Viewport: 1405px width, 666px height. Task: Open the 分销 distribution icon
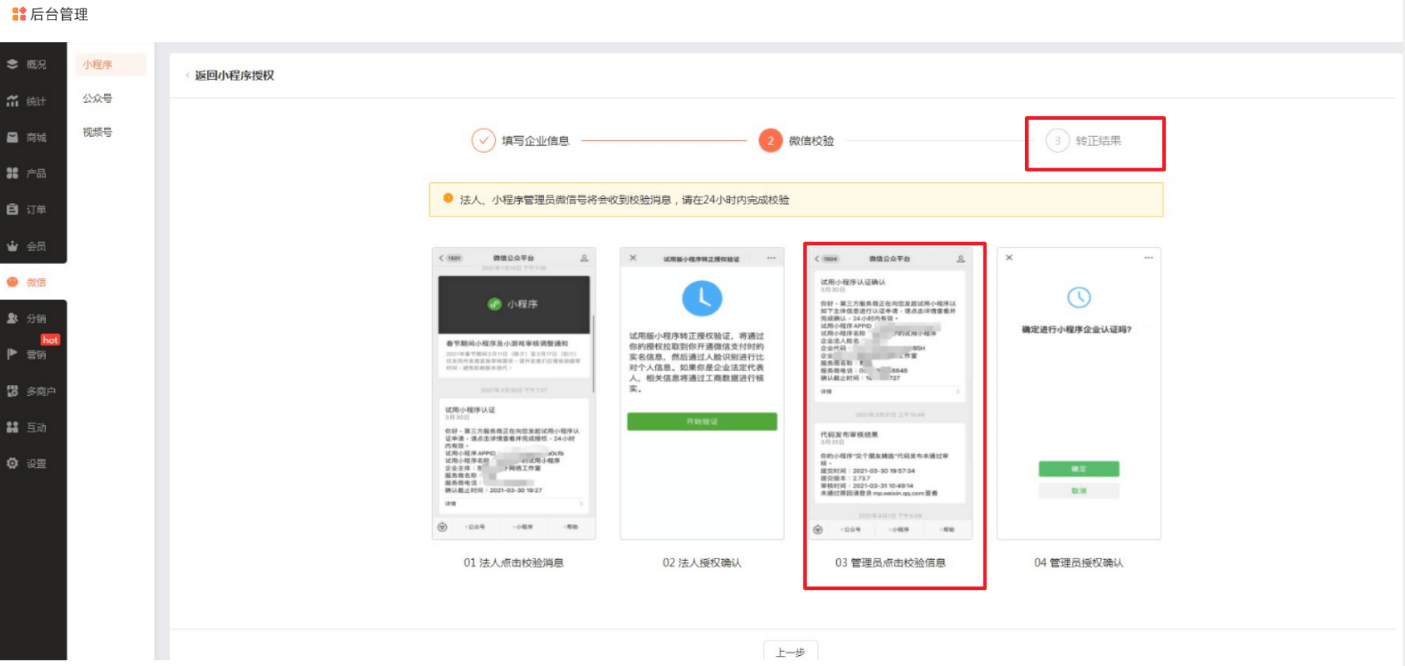click(12, 318)
